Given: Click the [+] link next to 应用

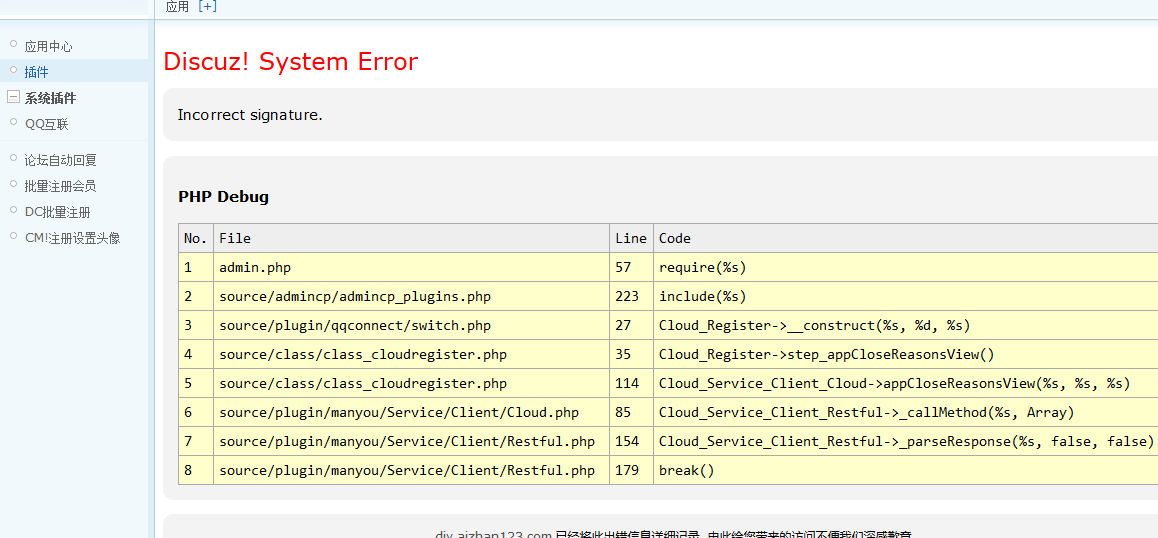Looking at the screenshot, I should [208, 7].
